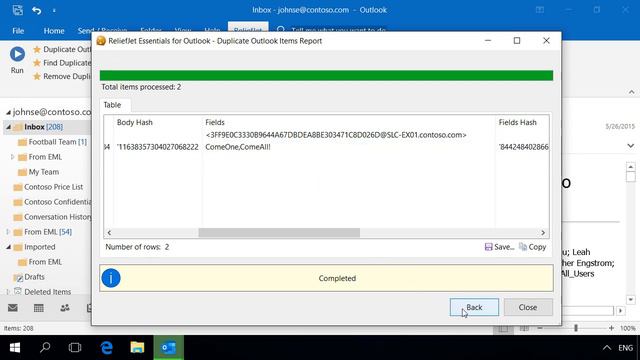The image size is (640, 360).
Task: Click the '11638357304027068222 Body Hash cell
Action: [158, 147]
